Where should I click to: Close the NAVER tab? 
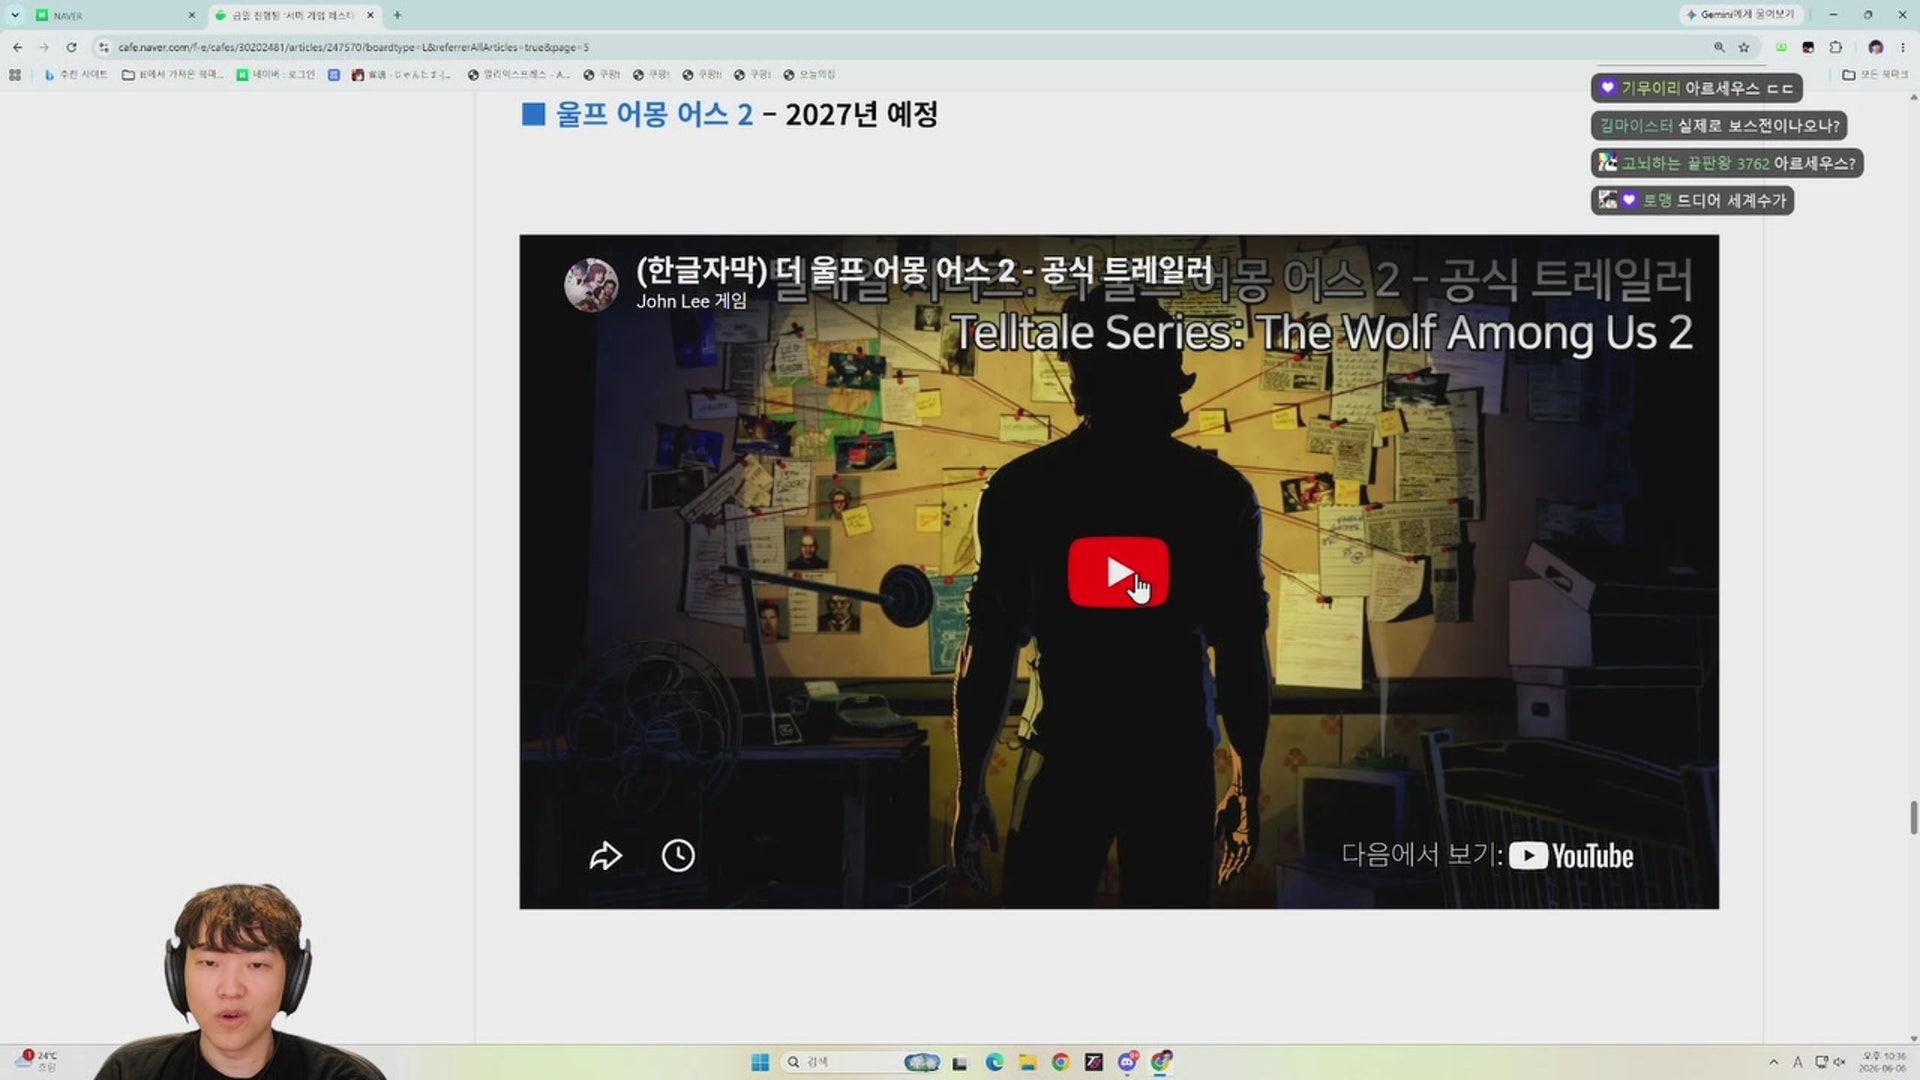pyautogui.click(x=192, y=15)
